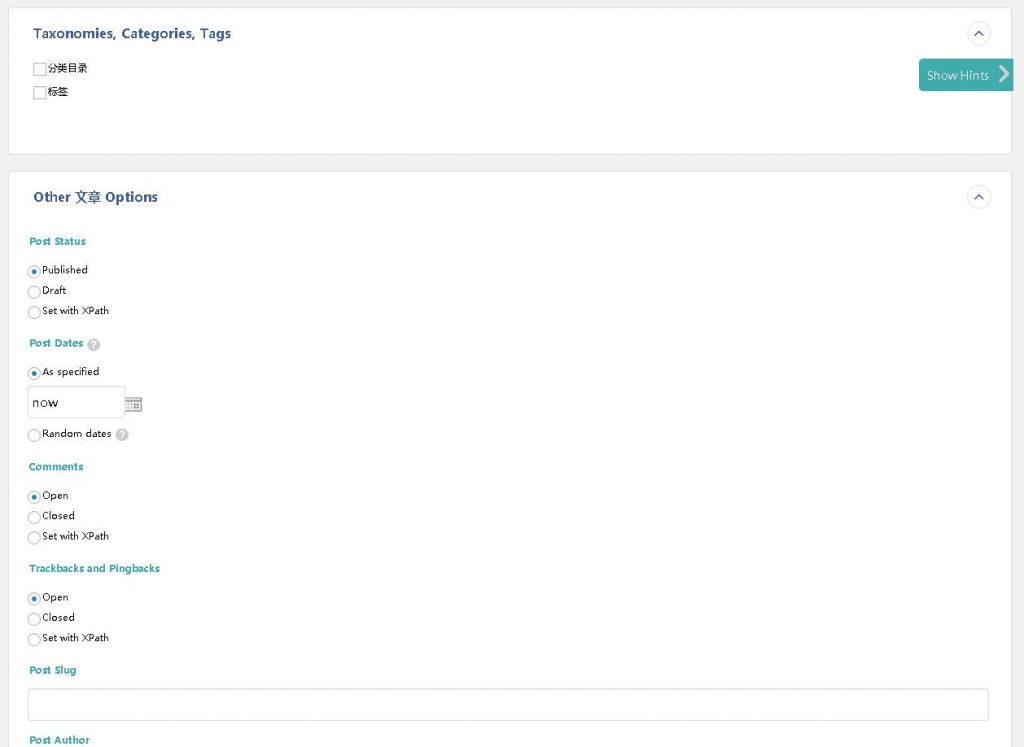Check the 分类目录 taxonomy checkbox
This screenshot has width=1024, height=747.
[40, 69]
